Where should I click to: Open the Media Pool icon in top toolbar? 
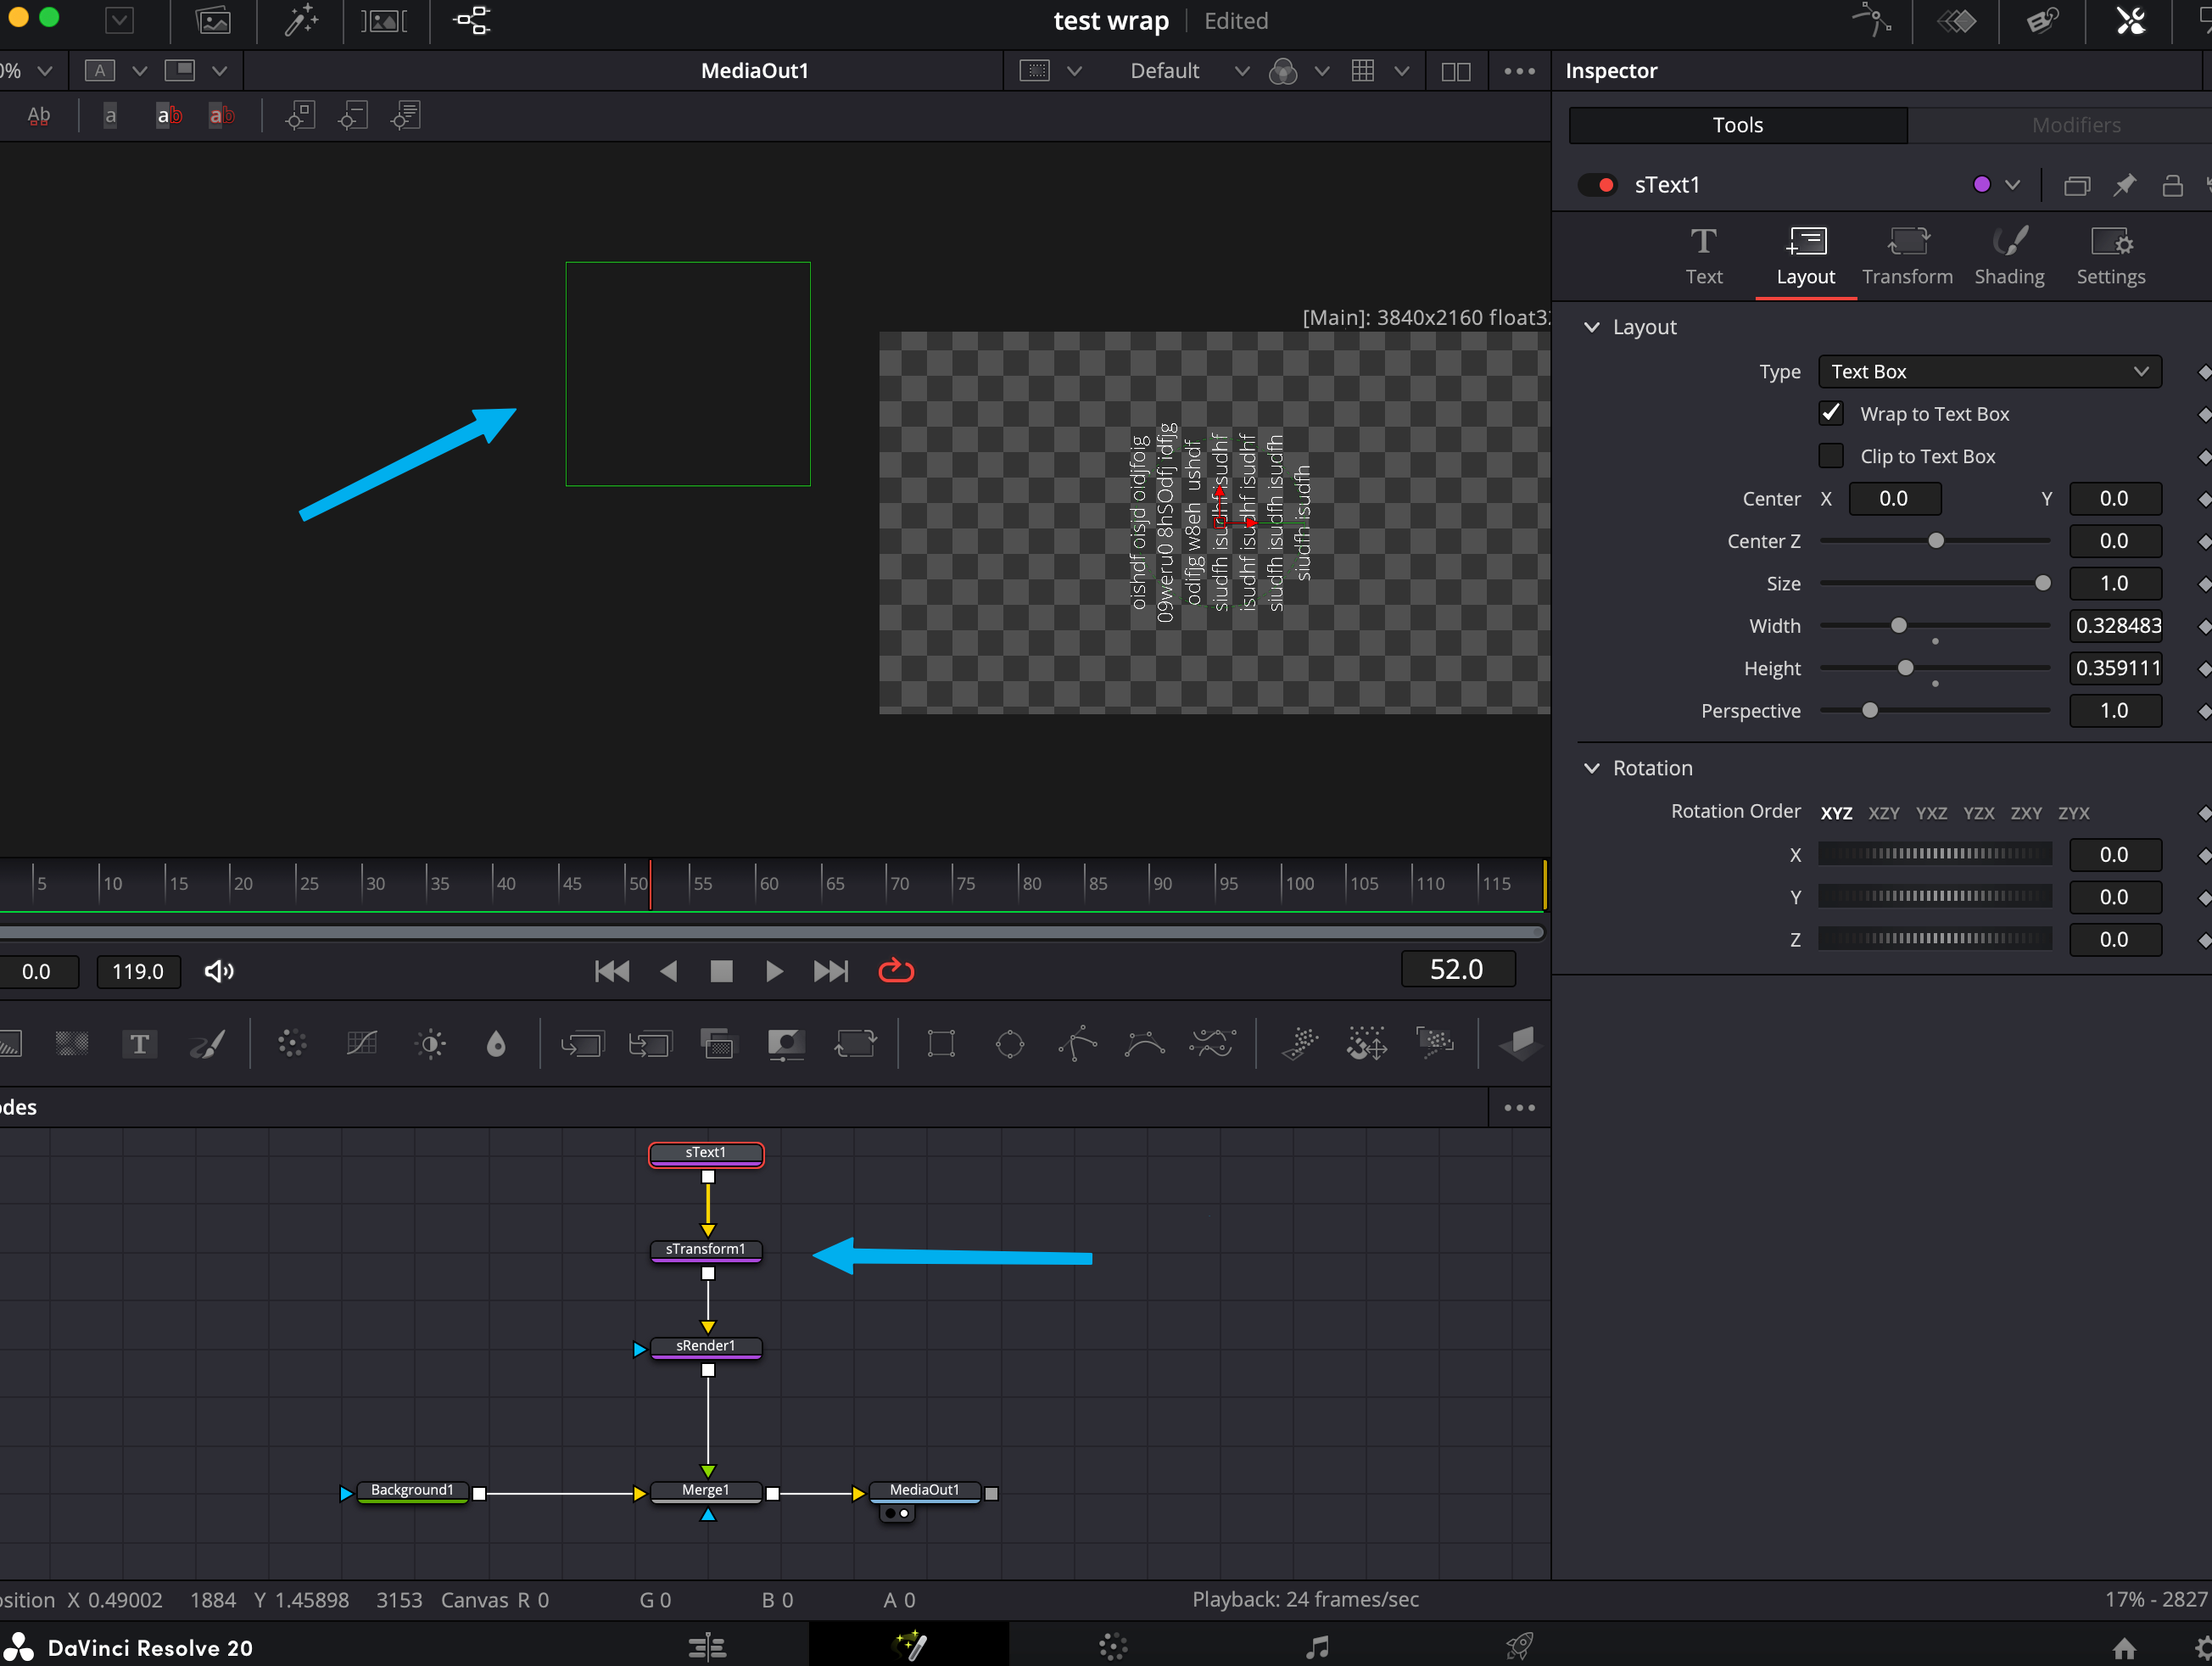[x=213, y=21]
